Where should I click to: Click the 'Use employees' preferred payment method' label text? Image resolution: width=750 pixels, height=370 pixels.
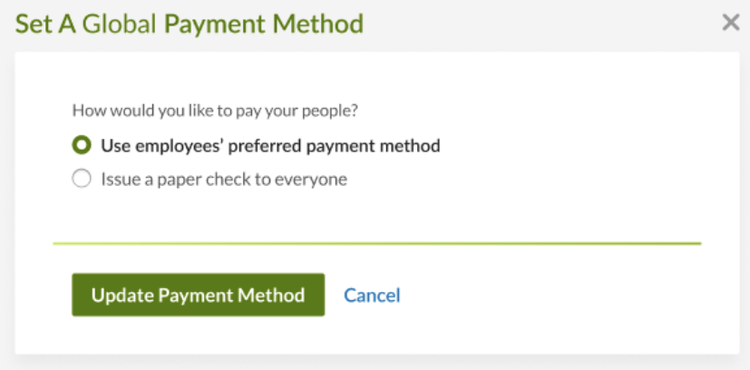tap(270, 145)
